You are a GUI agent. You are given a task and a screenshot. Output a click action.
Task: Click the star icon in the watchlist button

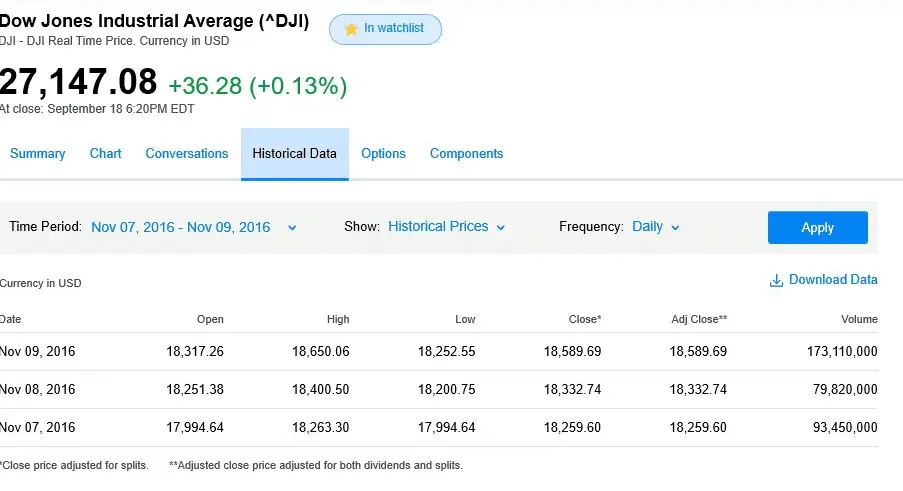tap(351, 29)
